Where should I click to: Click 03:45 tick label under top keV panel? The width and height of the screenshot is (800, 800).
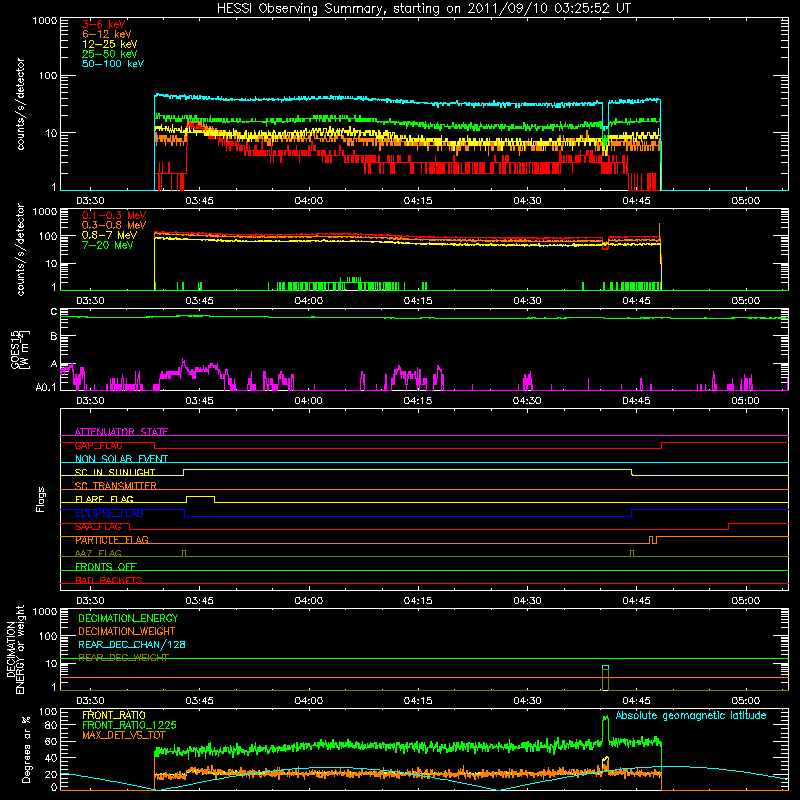(x=199, y=201)
